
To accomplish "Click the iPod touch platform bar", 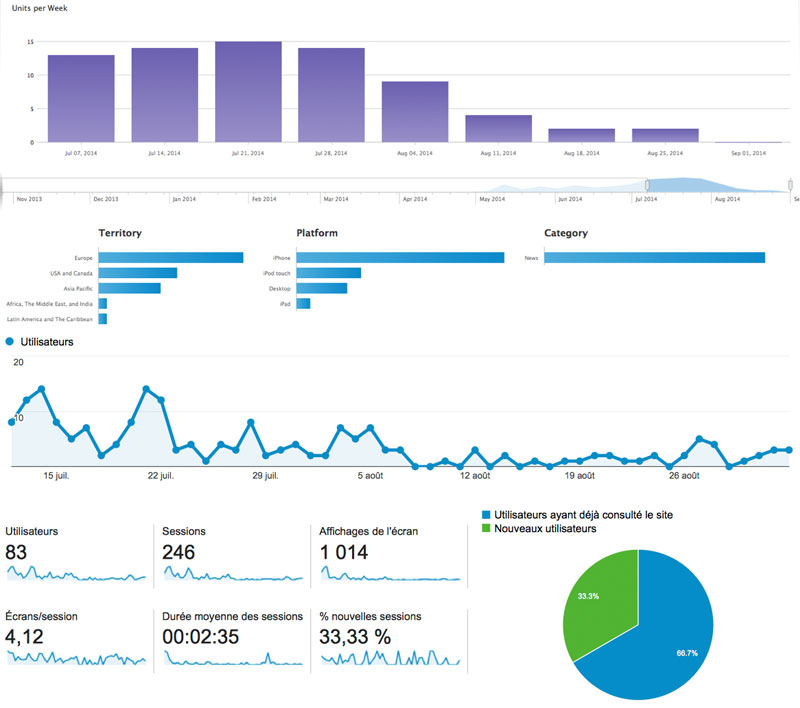I will [x=329, y=273].
